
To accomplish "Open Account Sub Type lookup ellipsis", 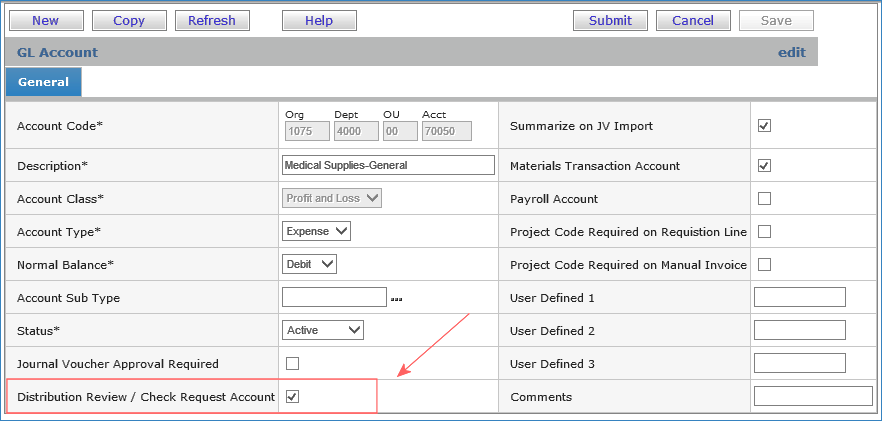I will coord(396,299).
